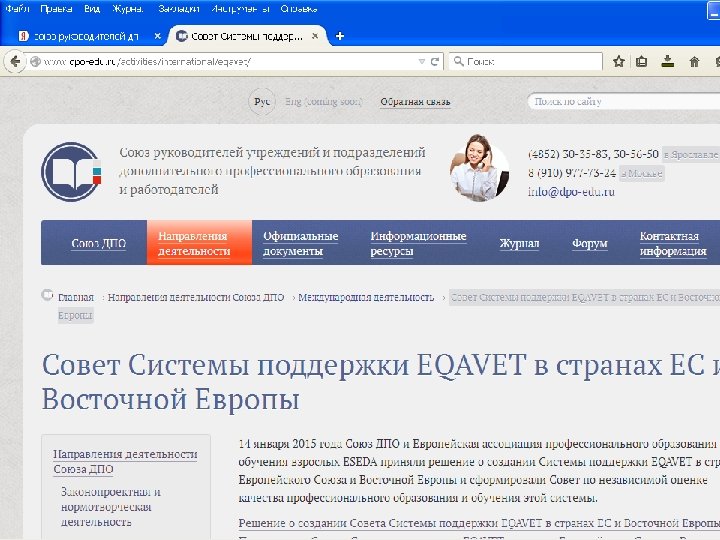This screenshot has height=540, width=720.
Task: Open the Справка menu
Action: click(x=298, y=9)
